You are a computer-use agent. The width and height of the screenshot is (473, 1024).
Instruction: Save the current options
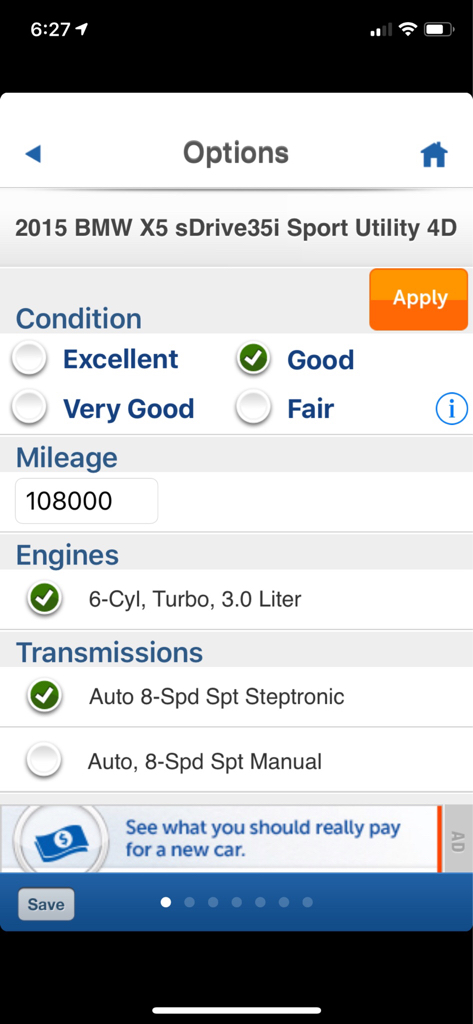46,904
